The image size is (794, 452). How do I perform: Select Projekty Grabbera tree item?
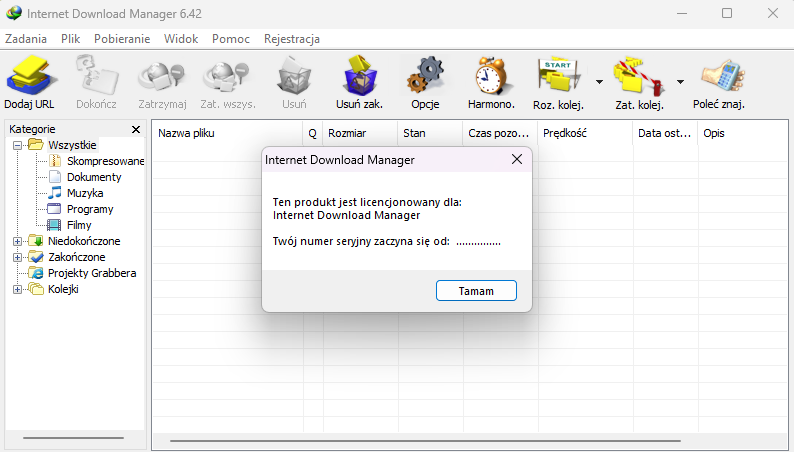(x=92, y=273)
